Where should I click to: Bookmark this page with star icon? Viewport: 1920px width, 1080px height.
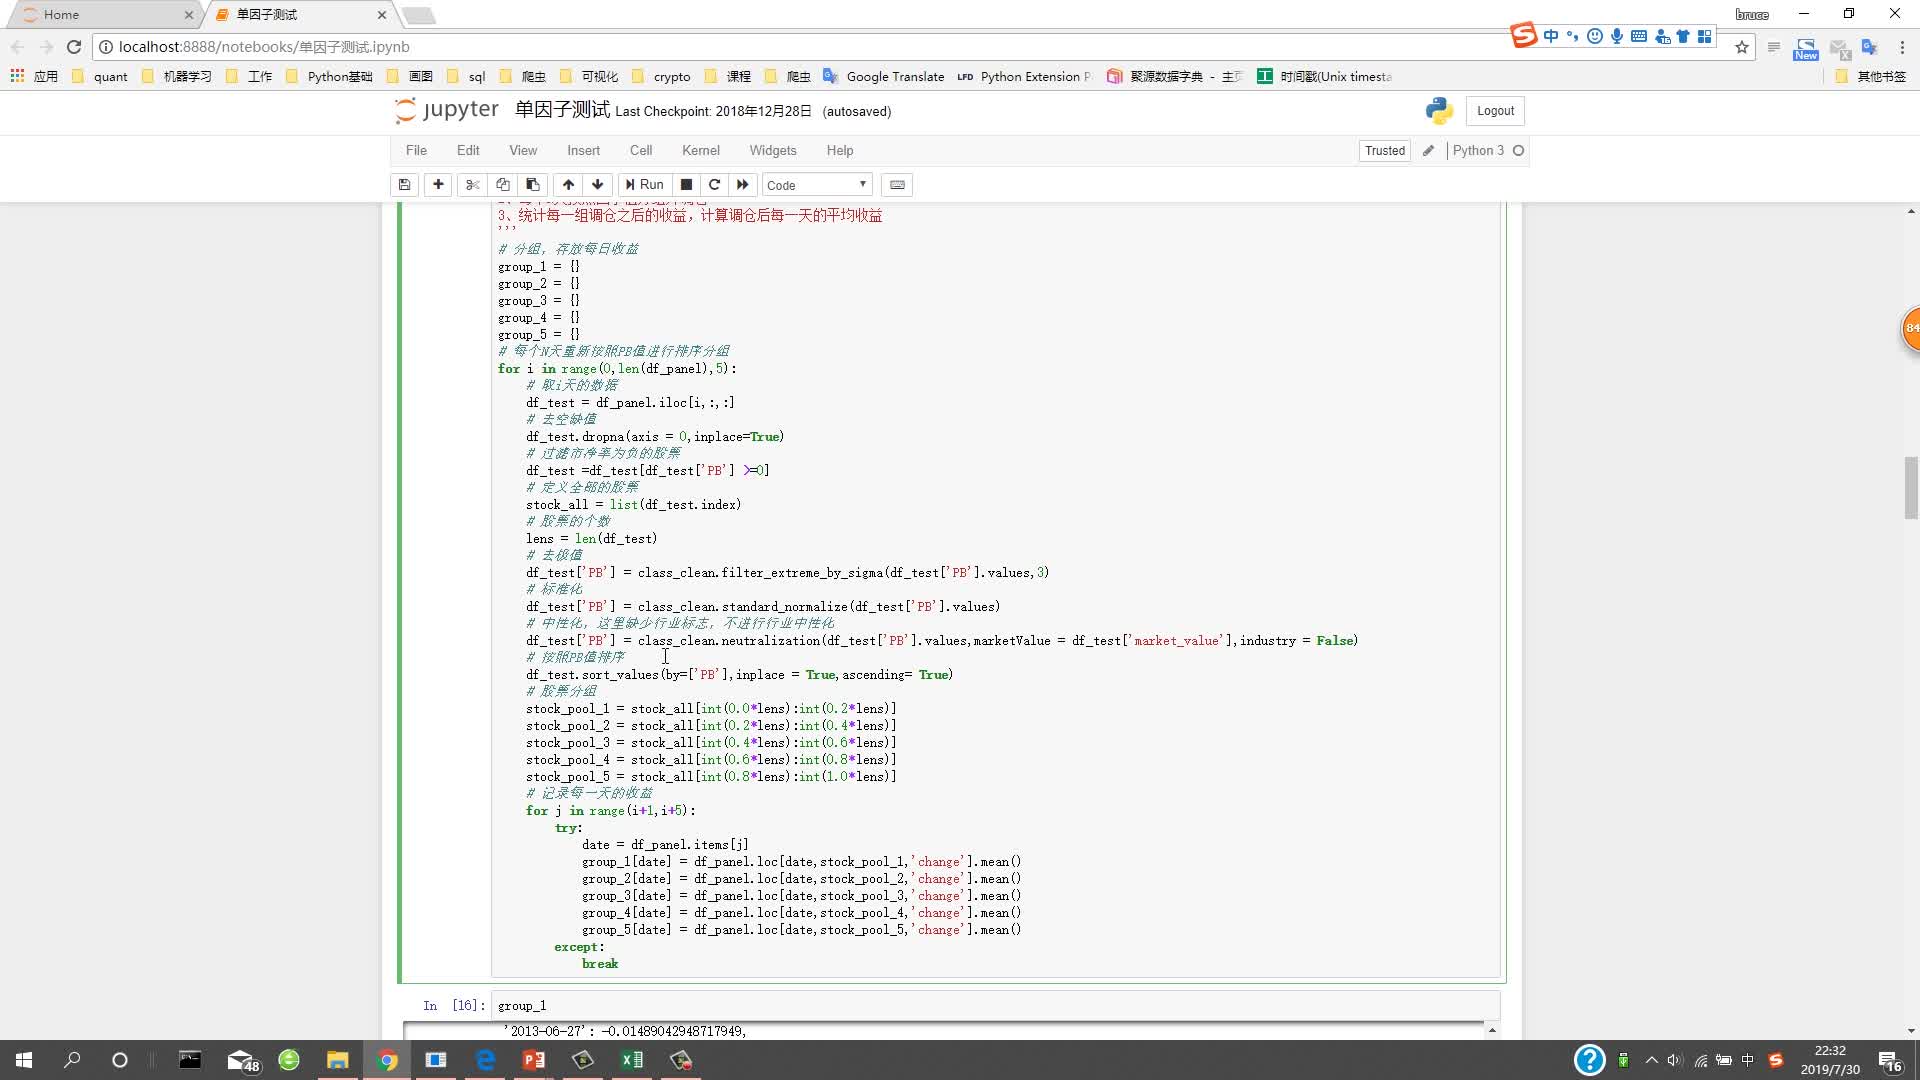click(1742, 47)
